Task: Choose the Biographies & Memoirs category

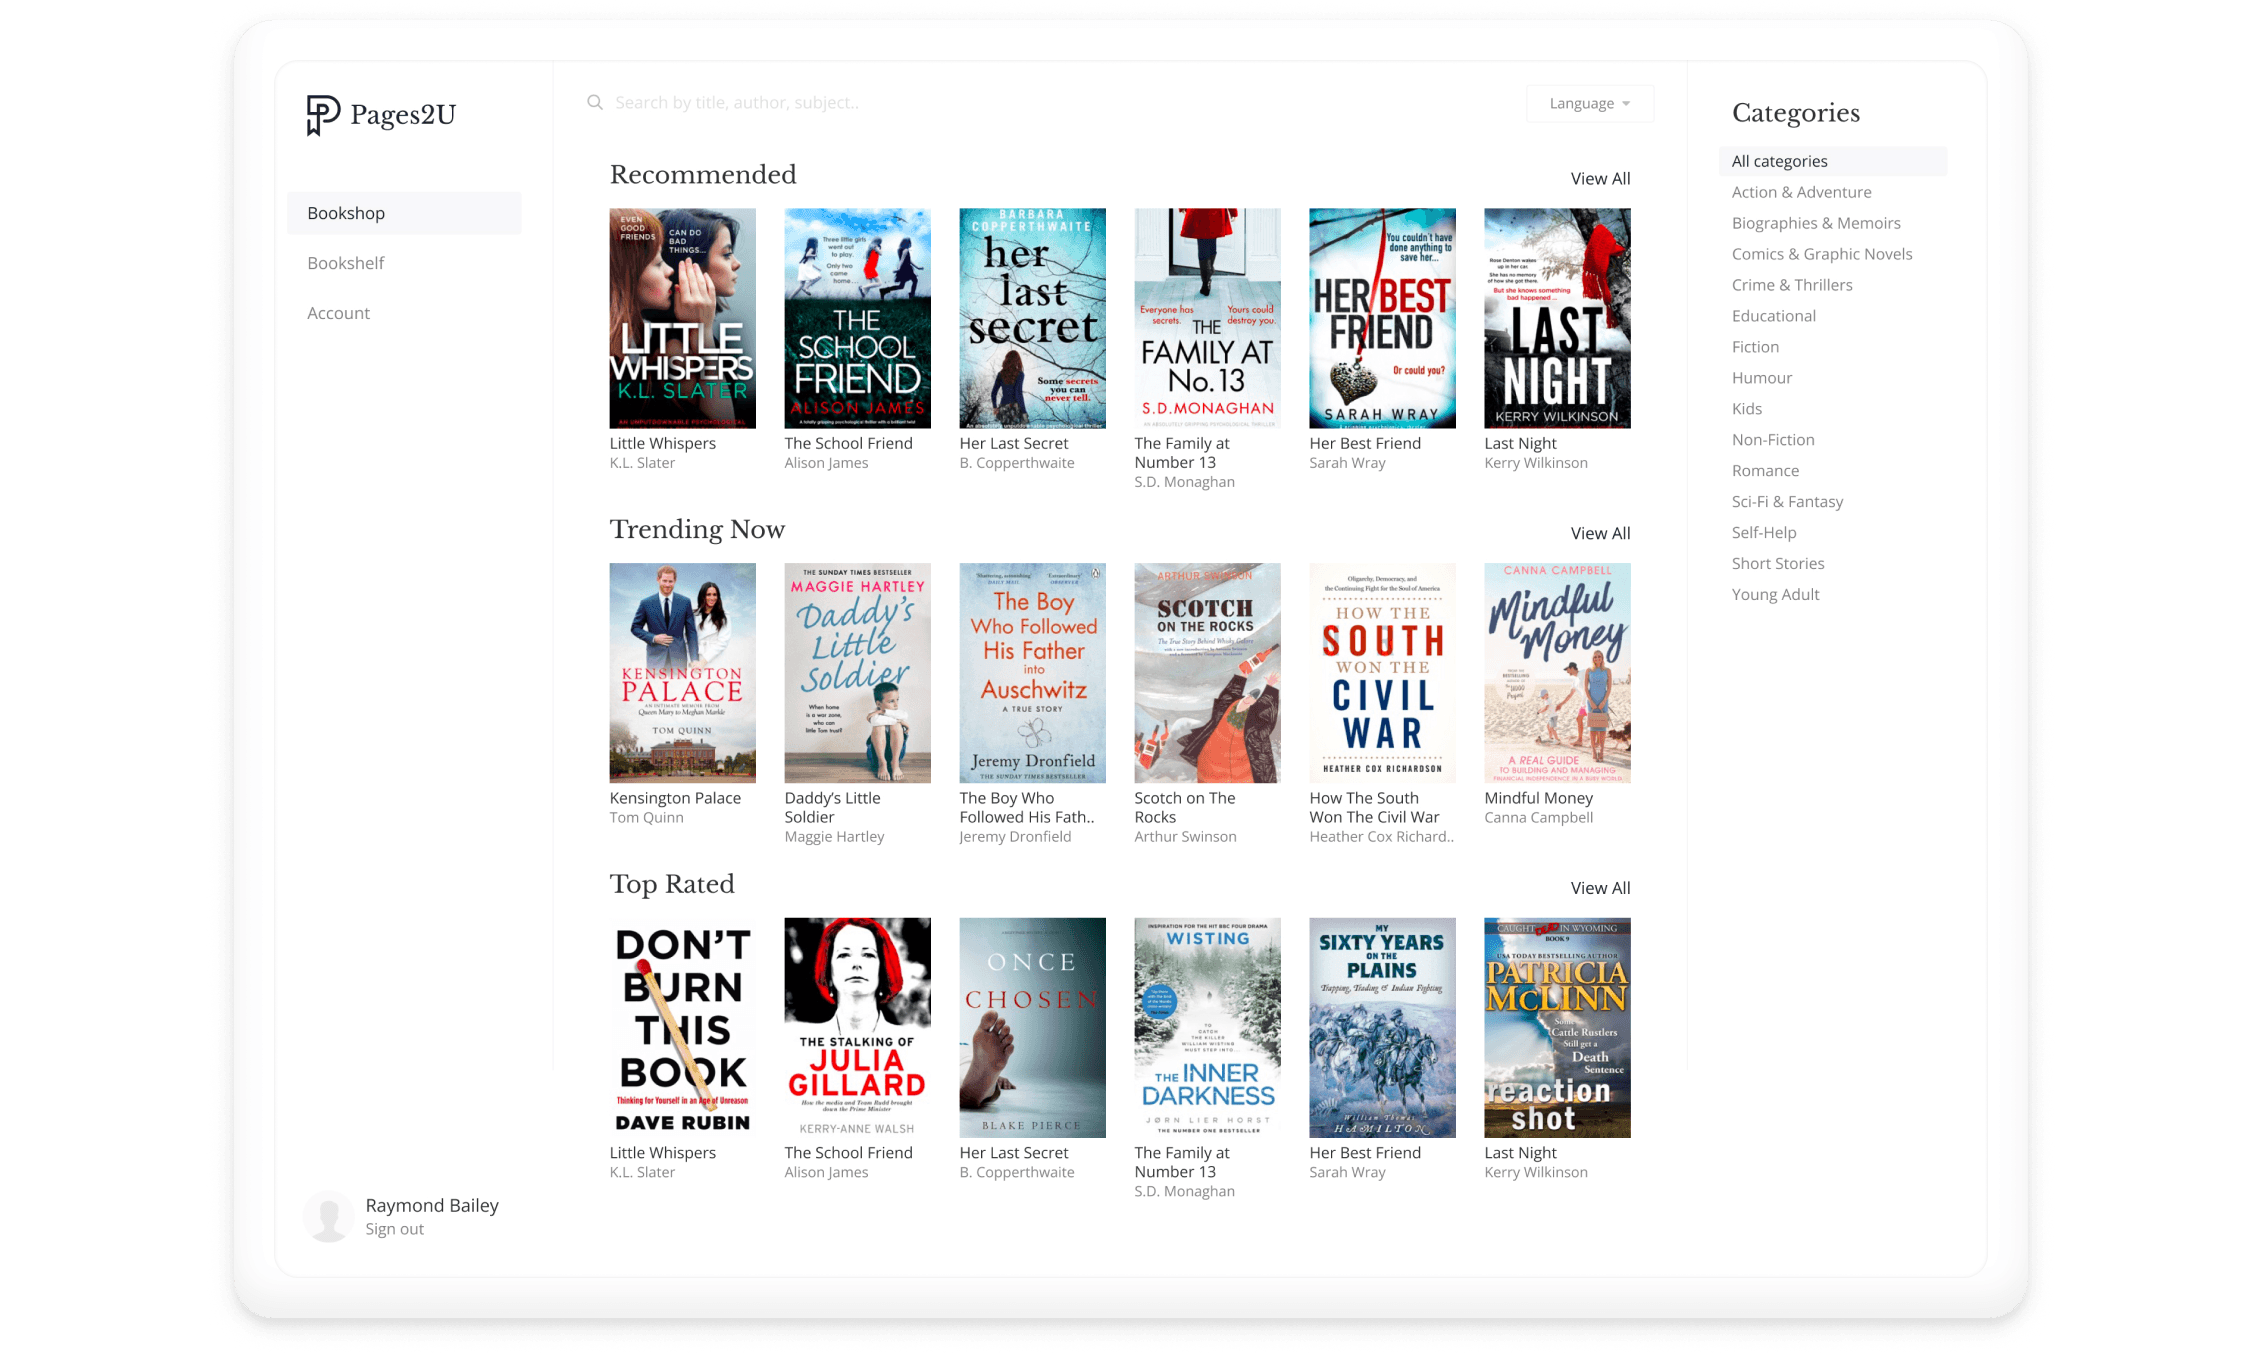Action: click(x=1816, y=223)
